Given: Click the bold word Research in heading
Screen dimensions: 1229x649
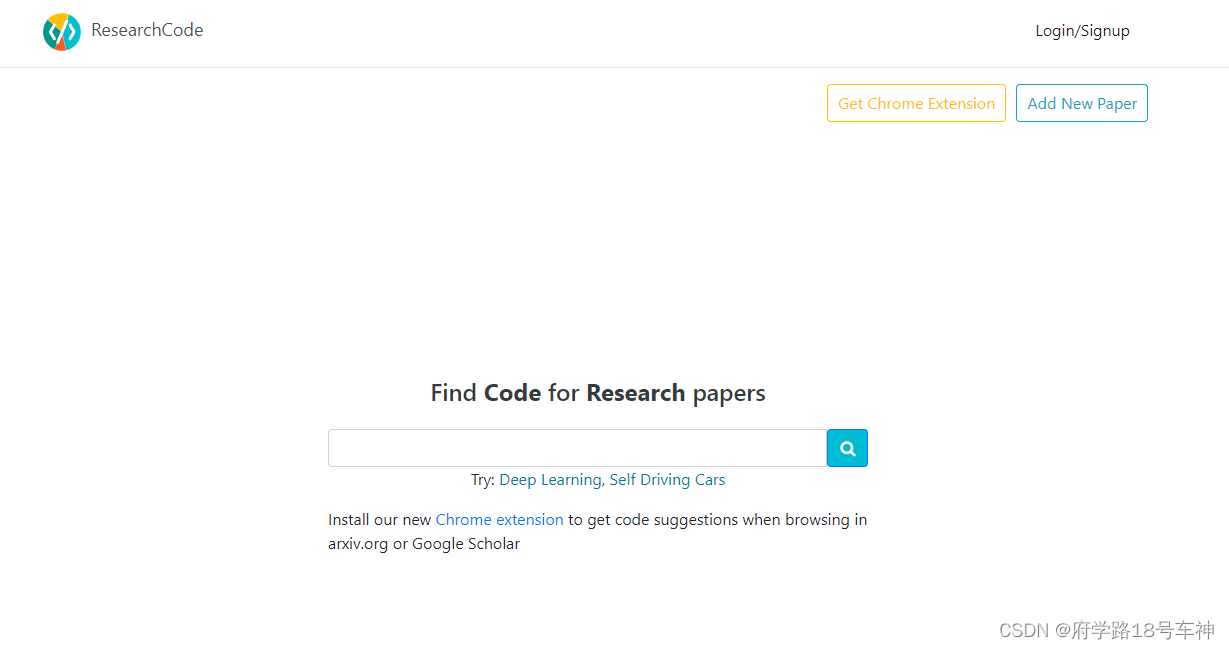Looking at the screenshot, I should tap(635, 393).
